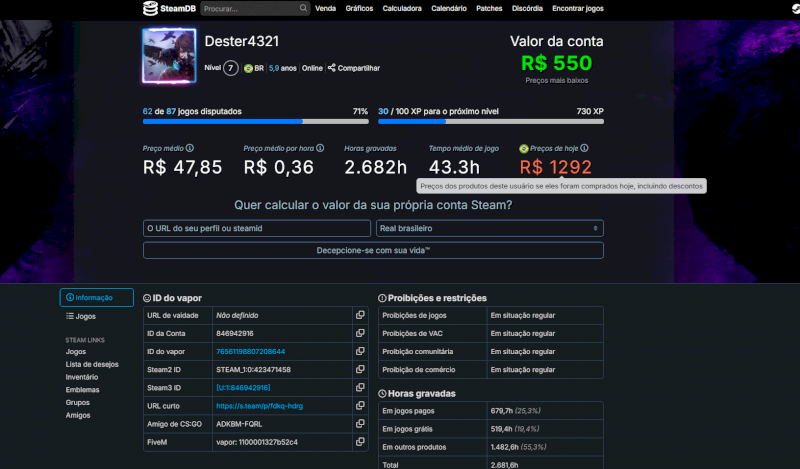
Task: Open the Calculadora menu item
Action: coord(402,8)
